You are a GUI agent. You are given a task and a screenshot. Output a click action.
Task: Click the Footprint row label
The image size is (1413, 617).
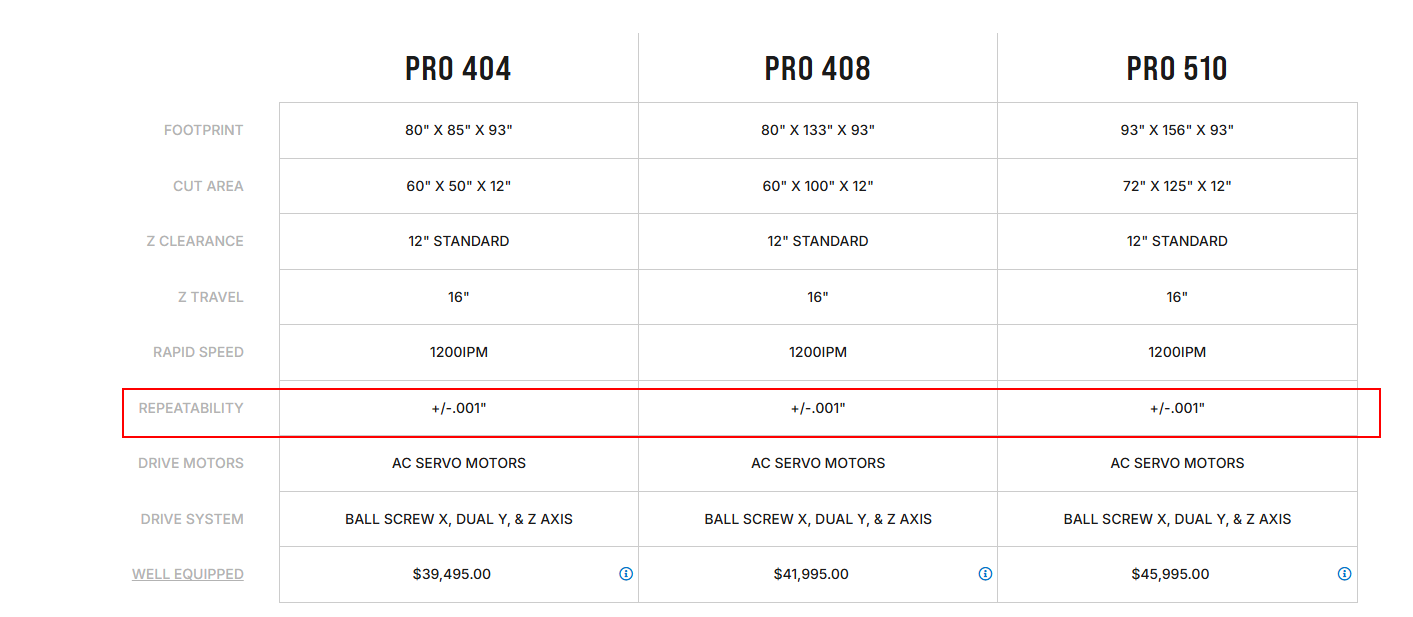(x=204, y=130)
